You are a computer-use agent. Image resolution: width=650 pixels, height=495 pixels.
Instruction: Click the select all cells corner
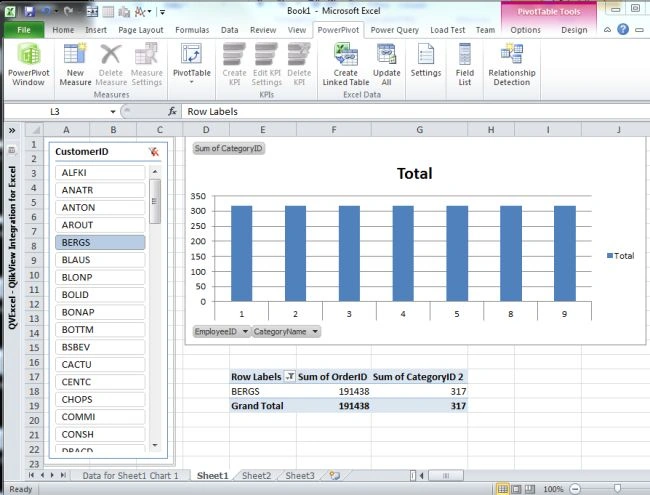pos(34,130)
